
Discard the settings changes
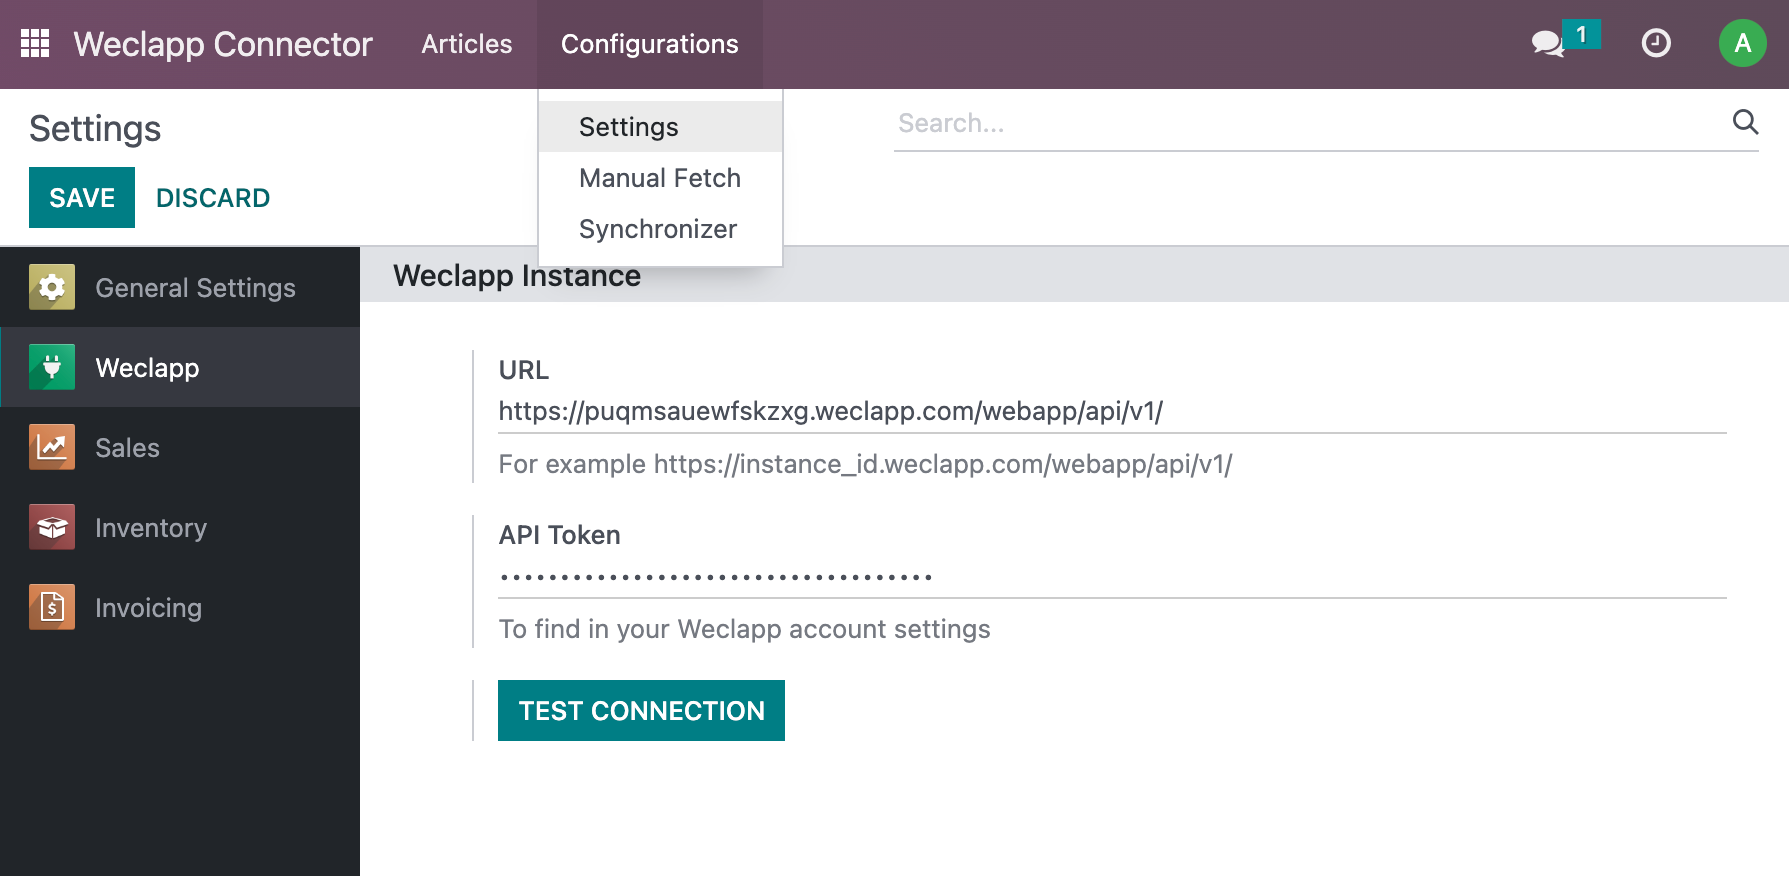(213, 198)
